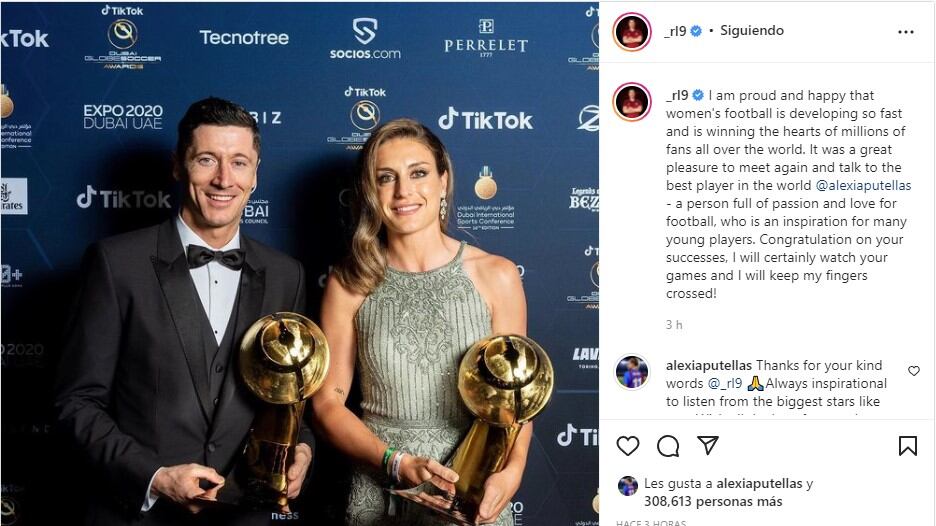This screenshot has height=526, width=936.
Task: Open the three-dots more options menu
Action: coord(906,32)
